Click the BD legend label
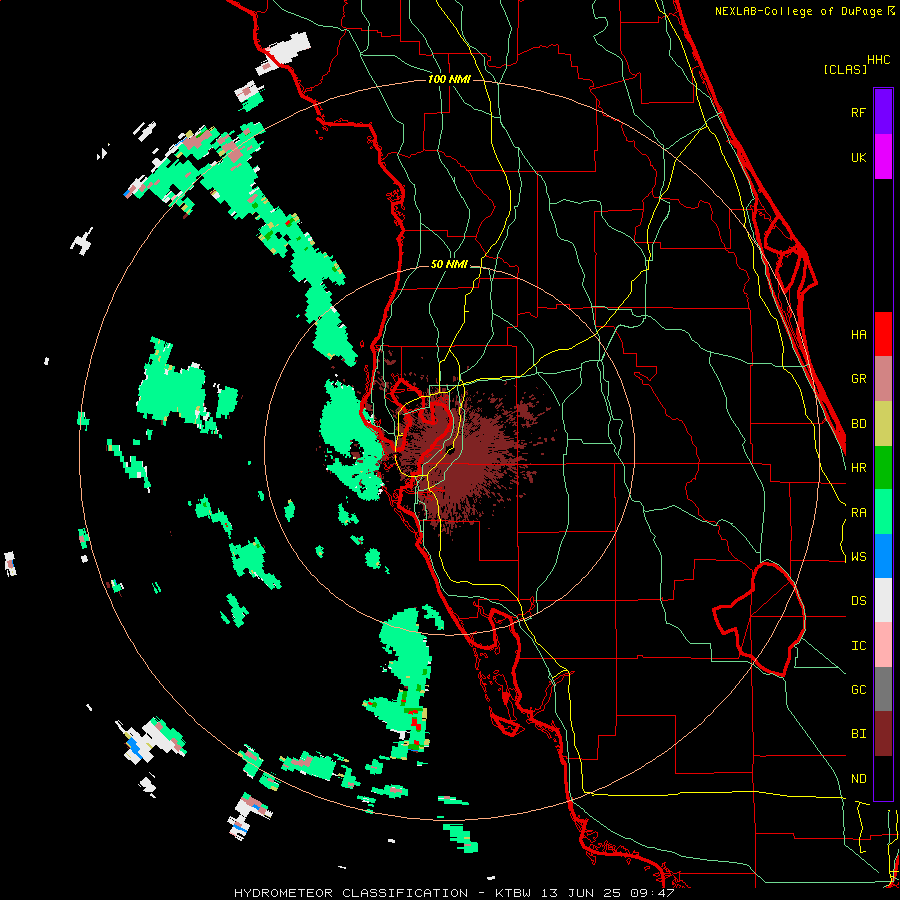The image size is (900, 900). (x=858, y=424)
